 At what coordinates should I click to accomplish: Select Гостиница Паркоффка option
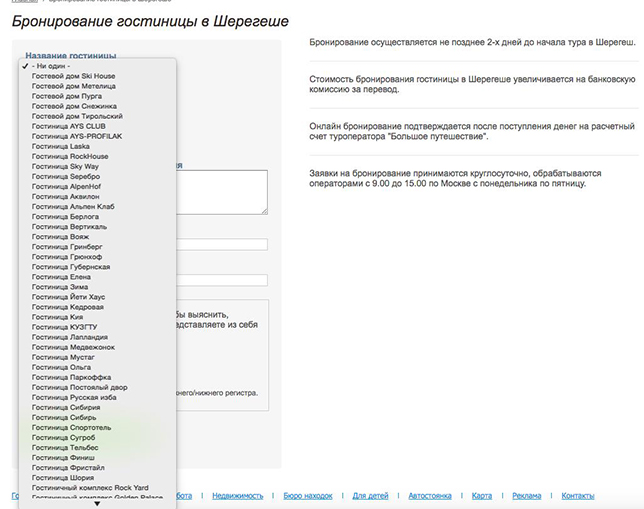tap(97, 378)
